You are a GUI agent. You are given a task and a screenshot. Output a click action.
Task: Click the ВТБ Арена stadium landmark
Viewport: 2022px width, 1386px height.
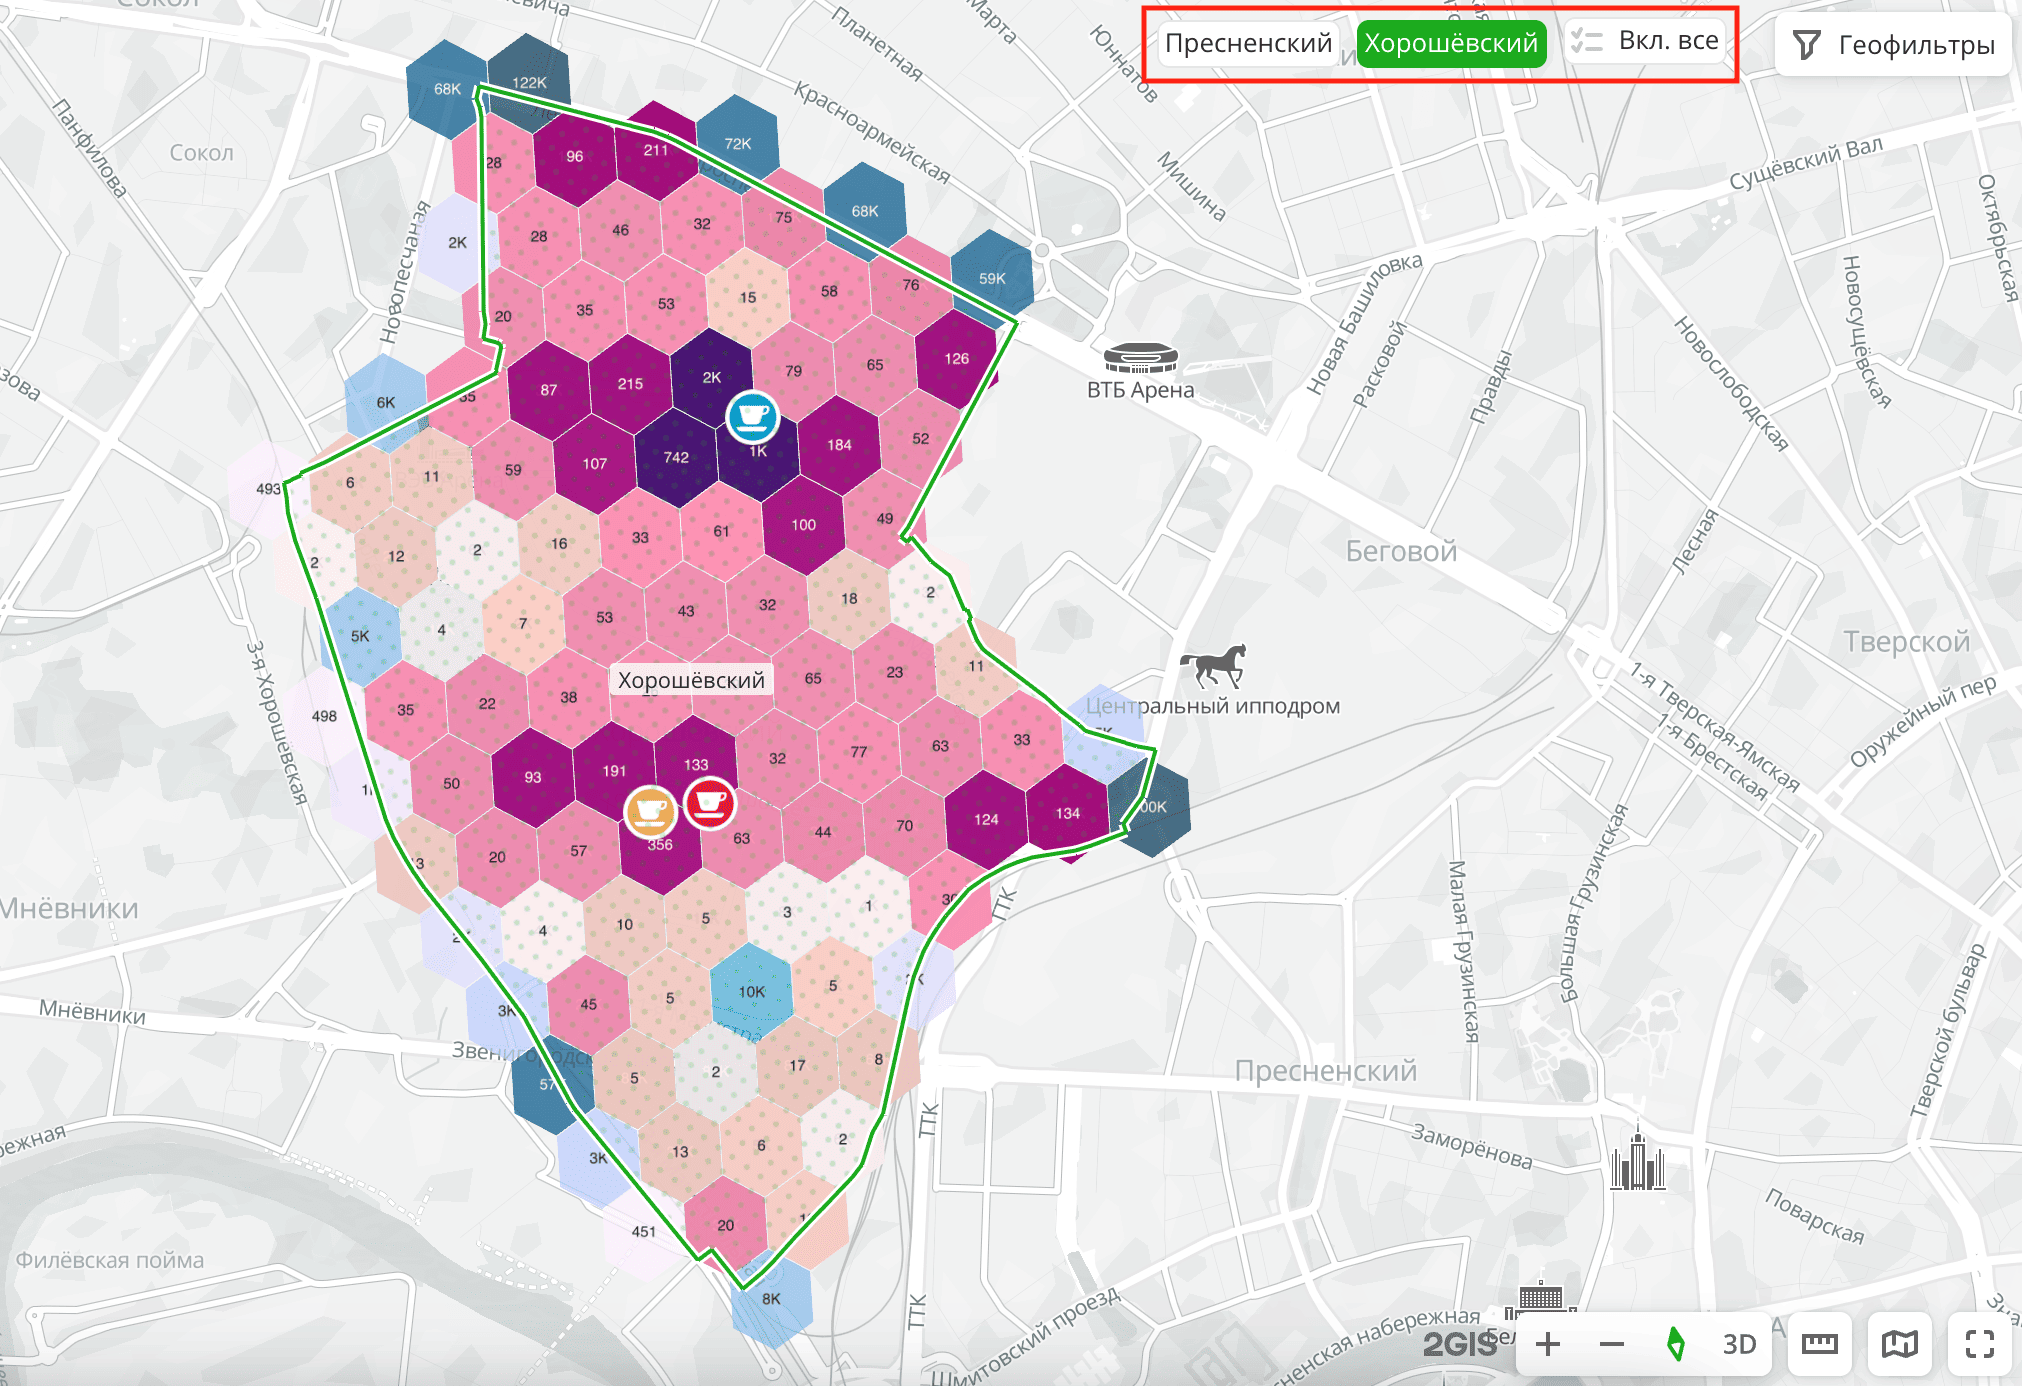coord(1140,358)
